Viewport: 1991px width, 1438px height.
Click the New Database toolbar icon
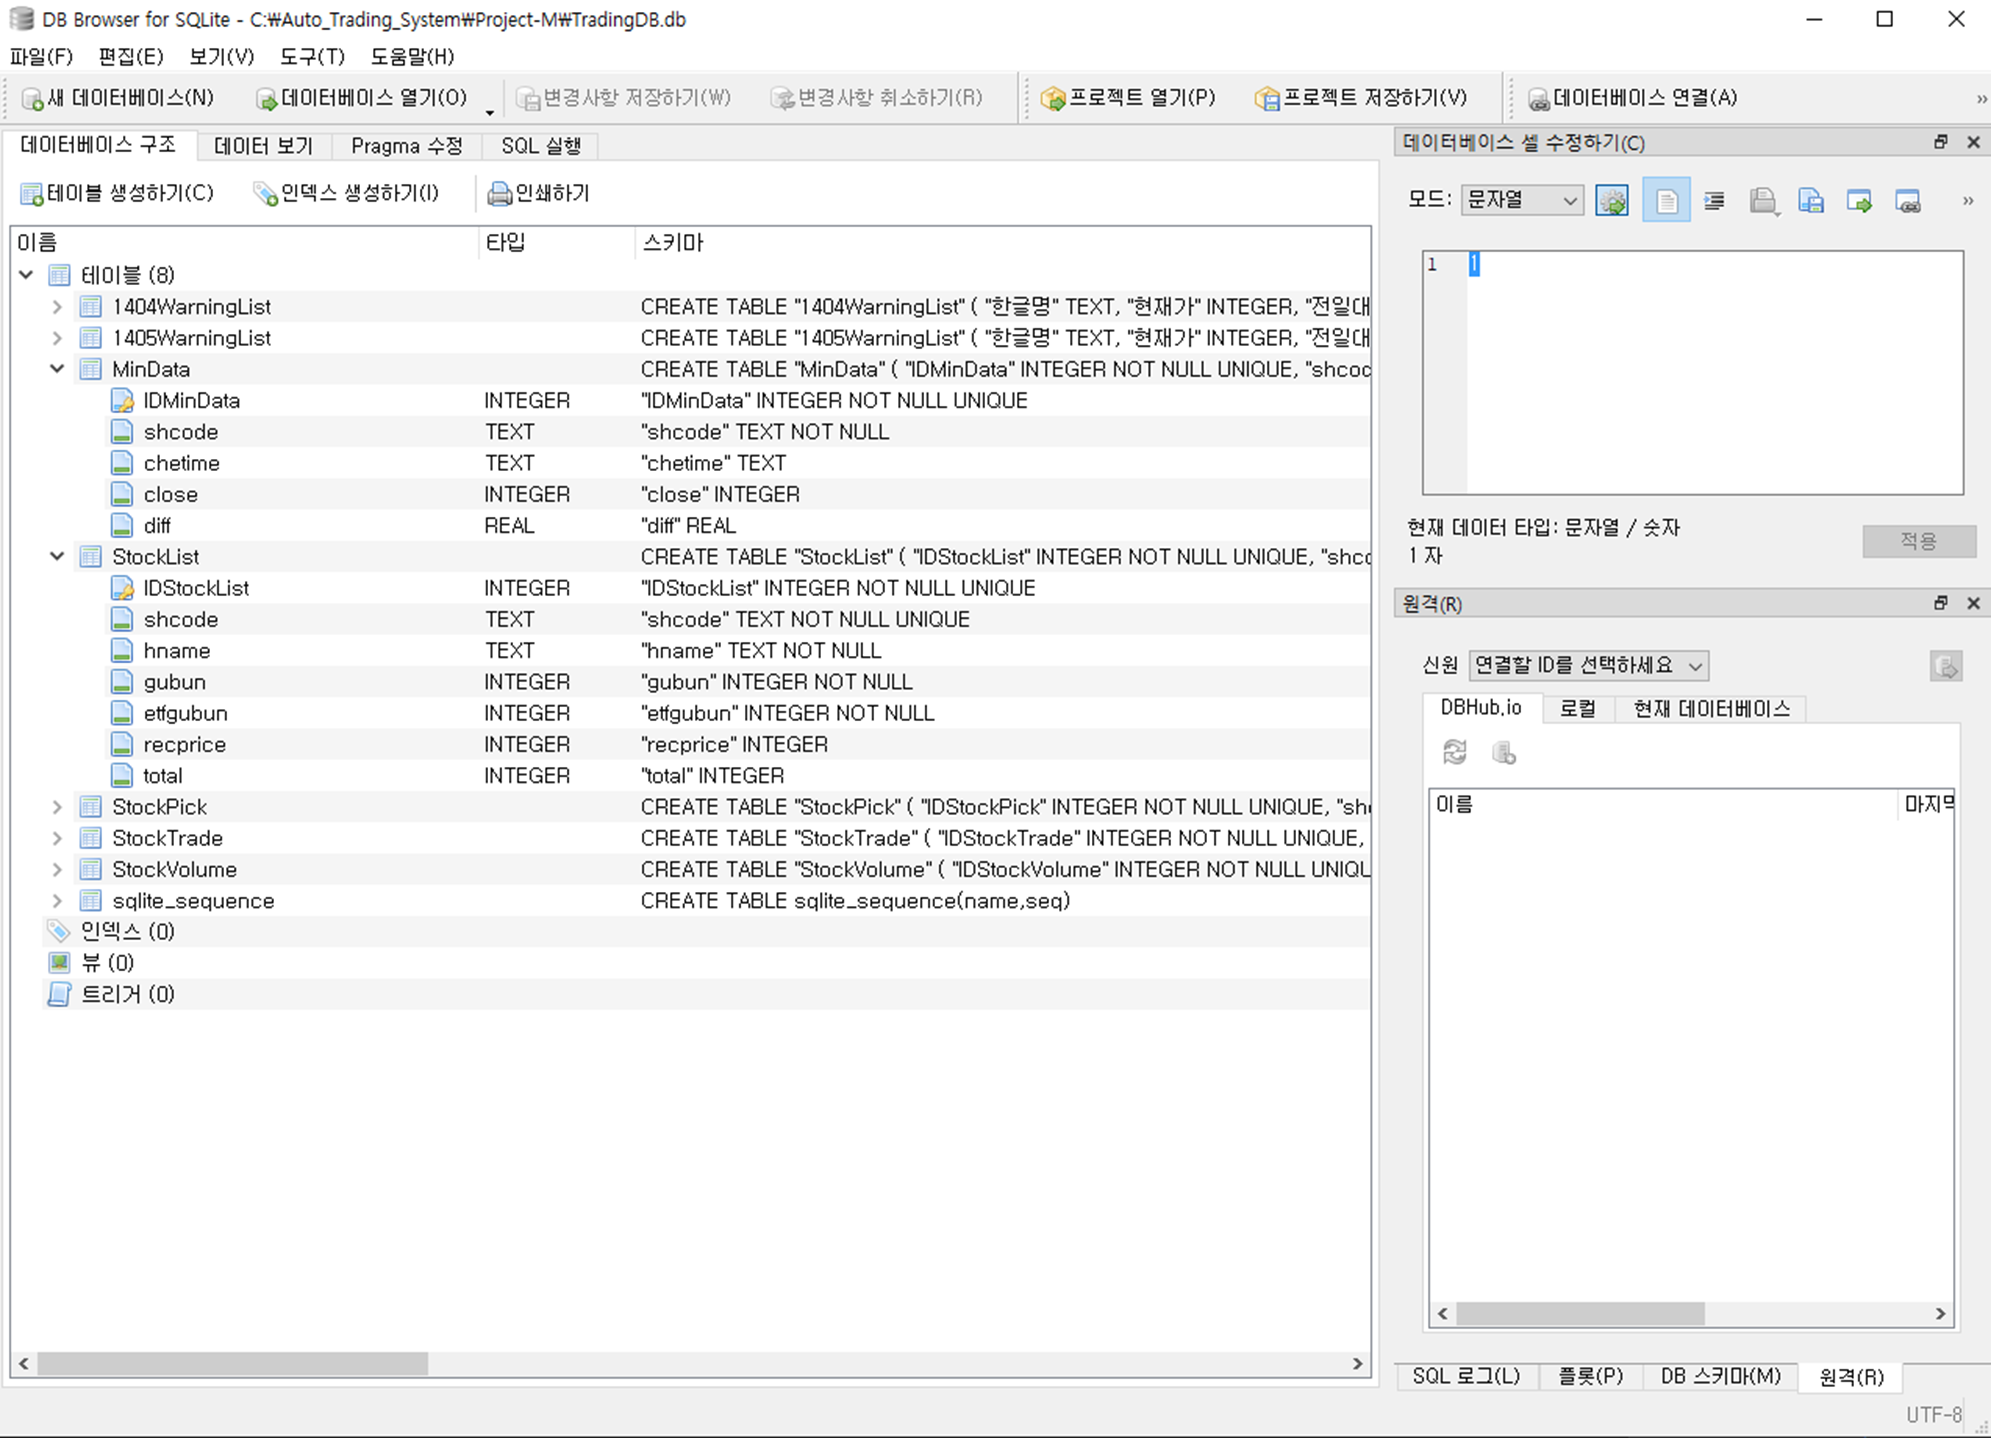[33, 99]
